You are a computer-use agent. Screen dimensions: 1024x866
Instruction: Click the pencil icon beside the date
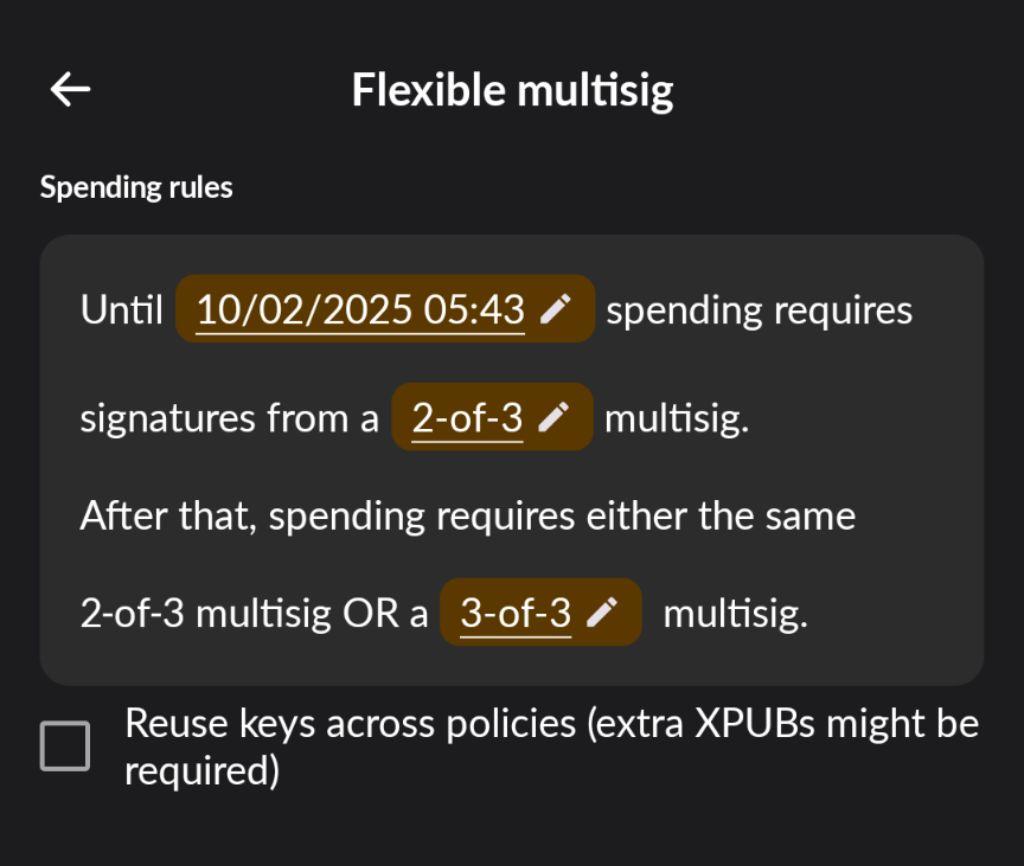tap(555, 310)
